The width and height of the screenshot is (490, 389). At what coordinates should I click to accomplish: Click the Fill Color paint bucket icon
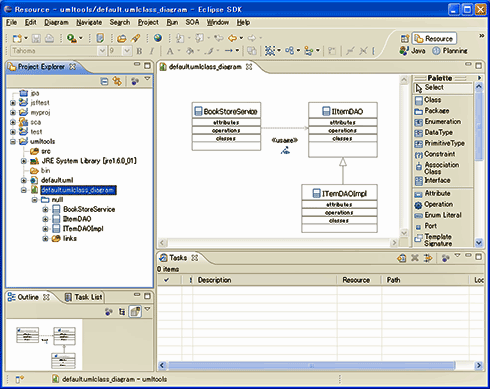coord(190,51)
